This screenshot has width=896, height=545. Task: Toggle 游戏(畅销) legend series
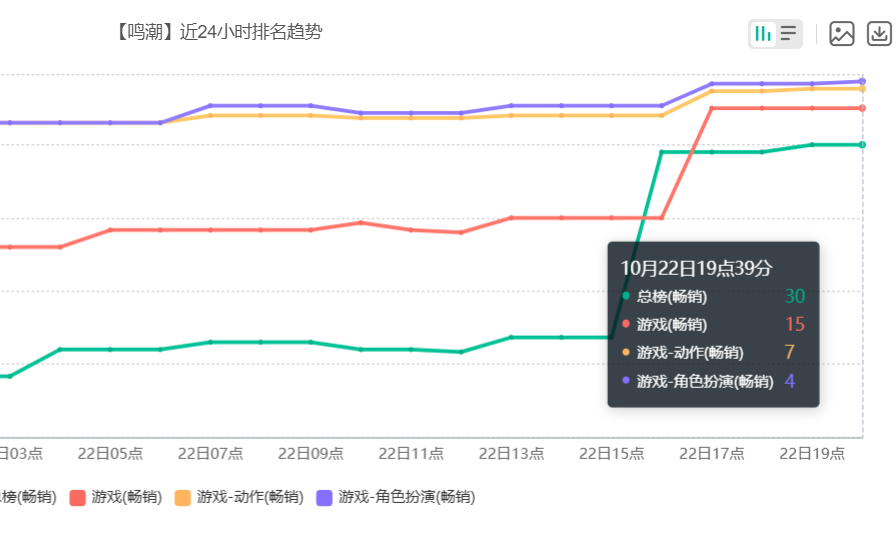pyautogui.click(x=116, y=497)
